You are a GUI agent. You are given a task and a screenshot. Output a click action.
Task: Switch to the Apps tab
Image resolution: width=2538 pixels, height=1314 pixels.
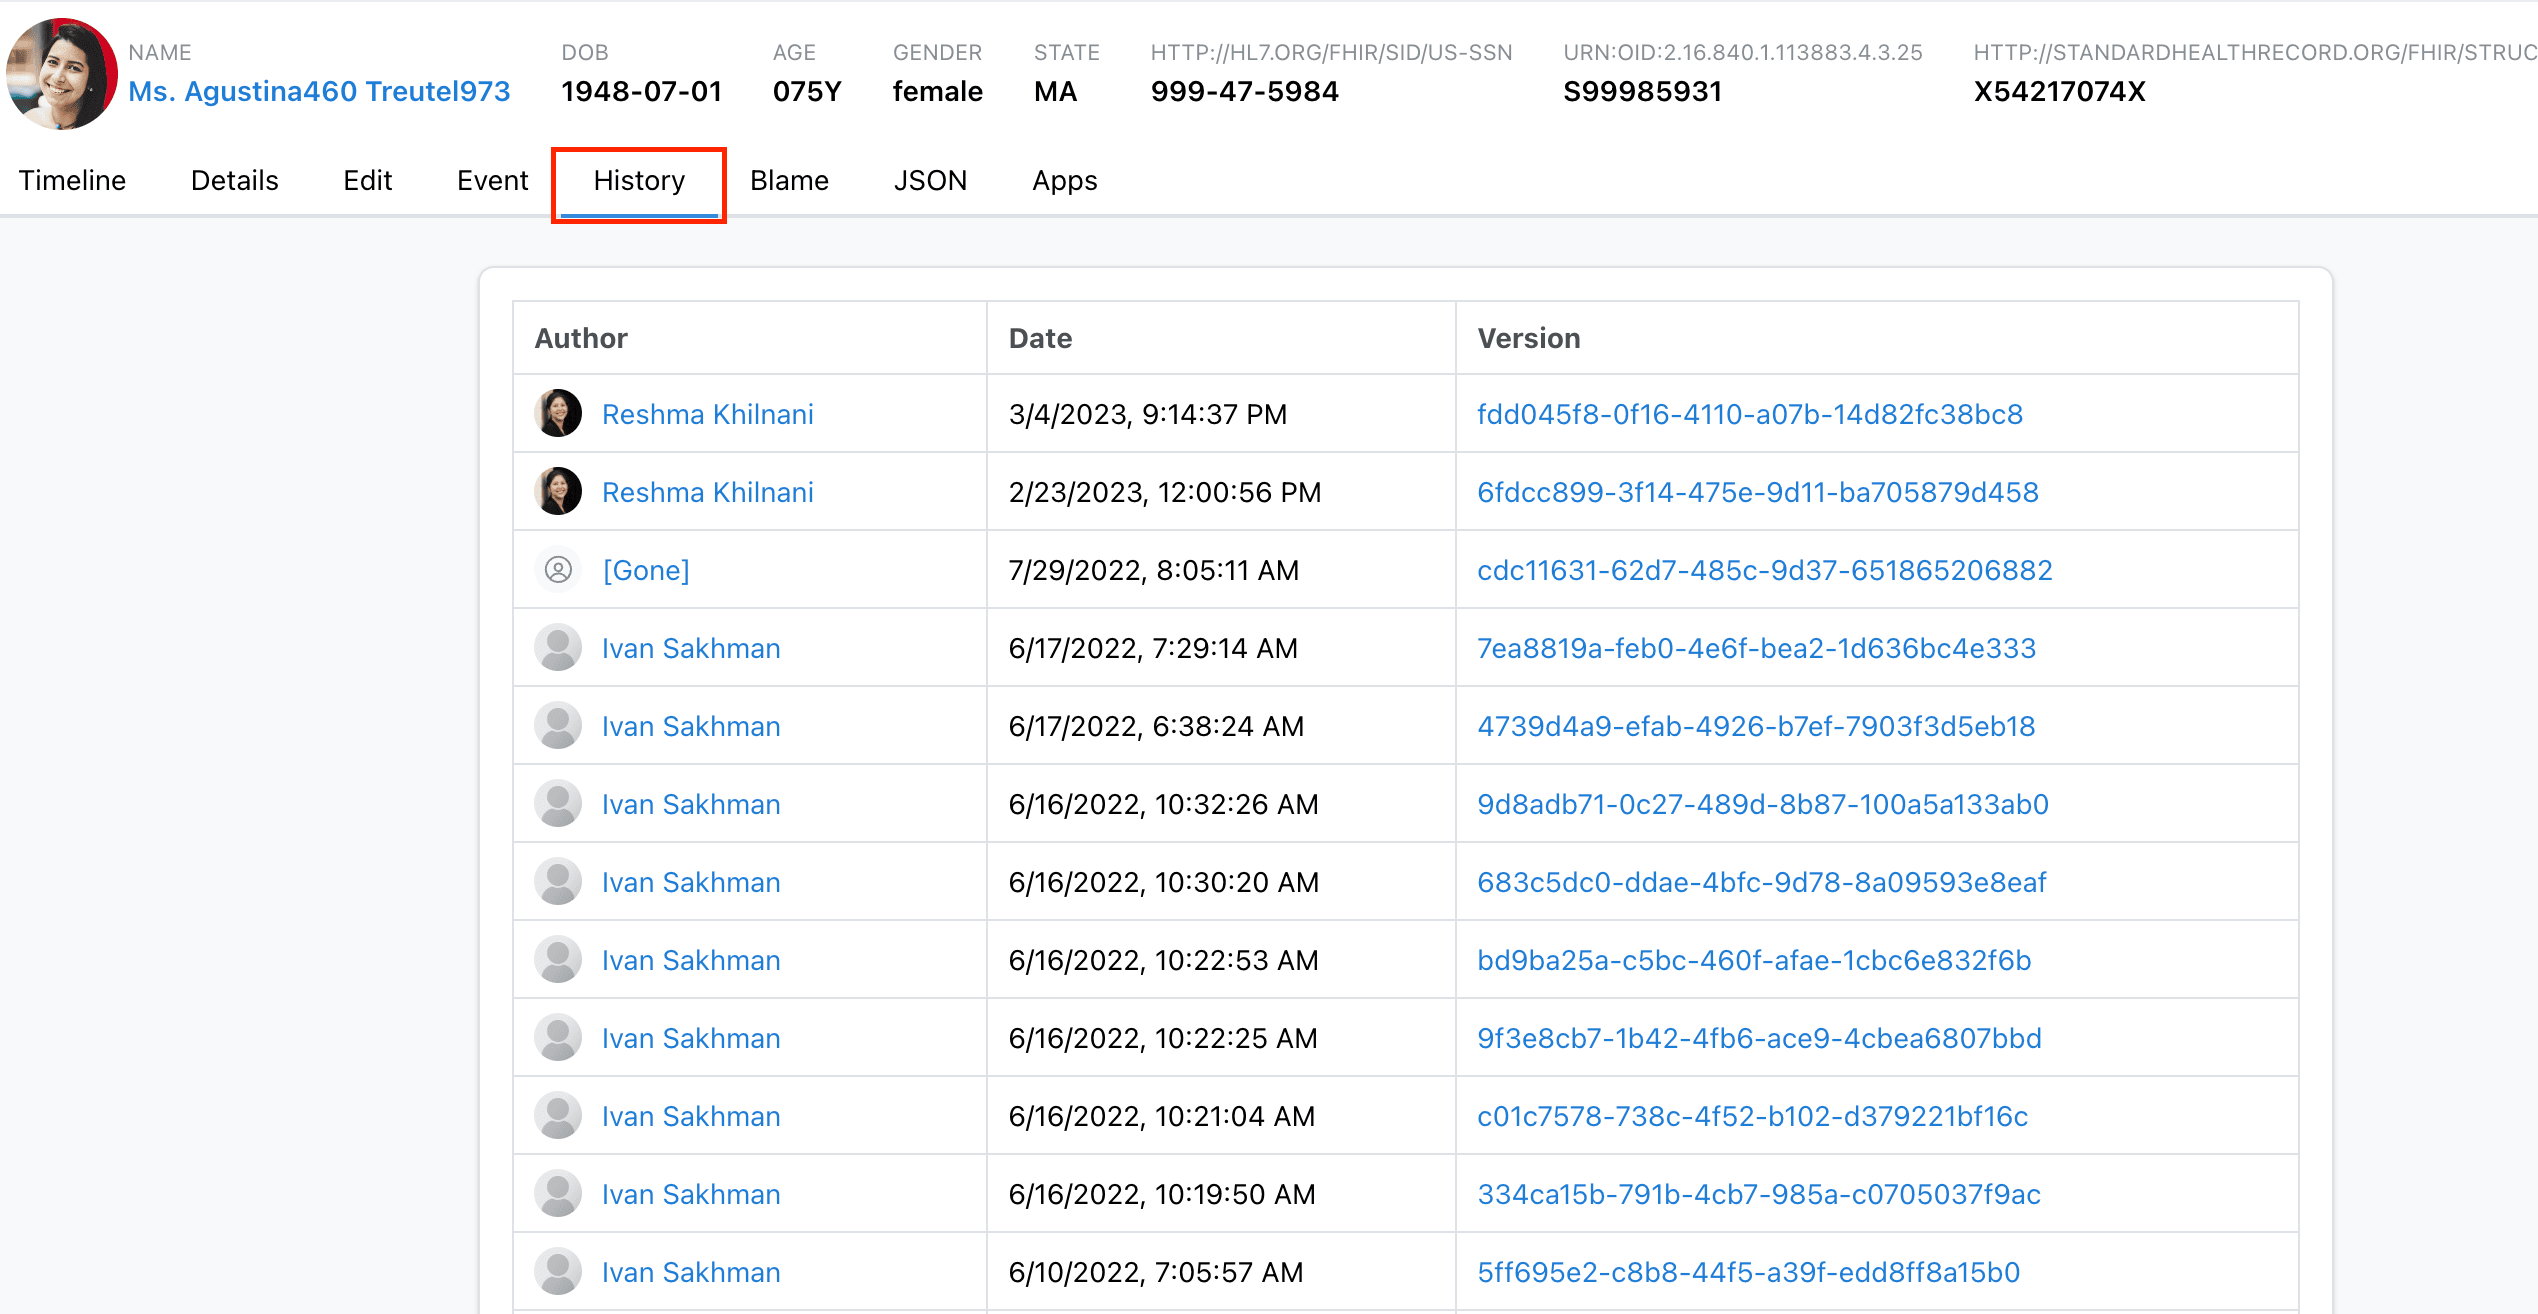(1064, 181)
